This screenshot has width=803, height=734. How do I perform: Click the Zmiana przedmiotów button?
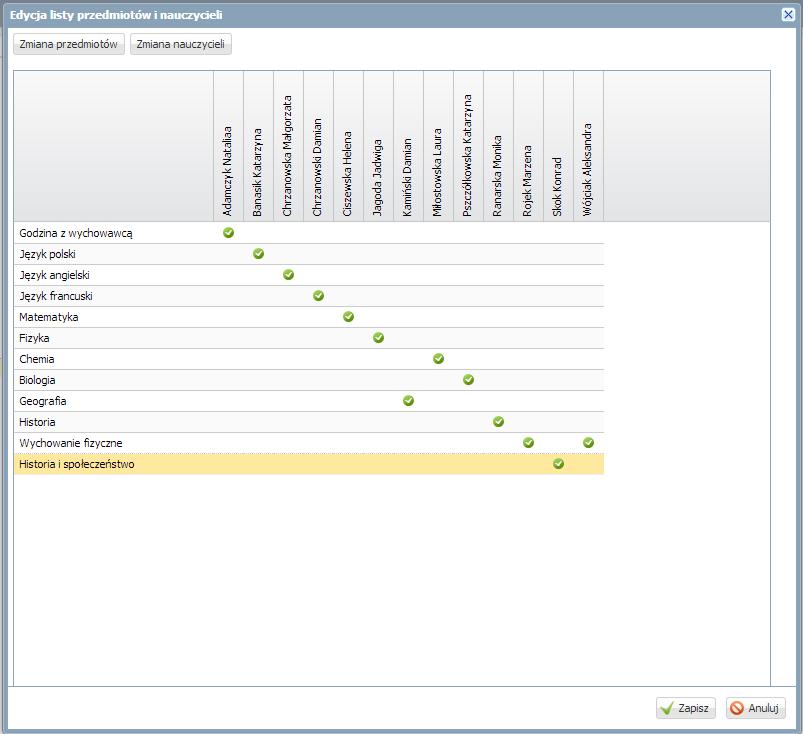point(69,44)
